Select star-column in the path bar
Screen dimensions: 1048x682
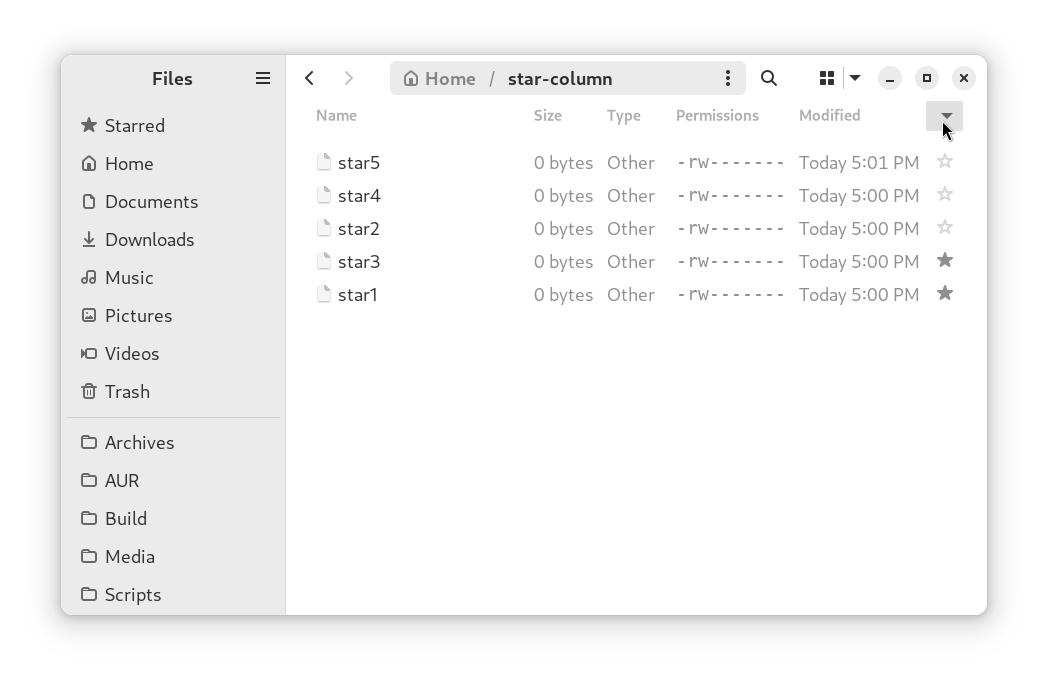pyautogui.click(x=560, y=79)
